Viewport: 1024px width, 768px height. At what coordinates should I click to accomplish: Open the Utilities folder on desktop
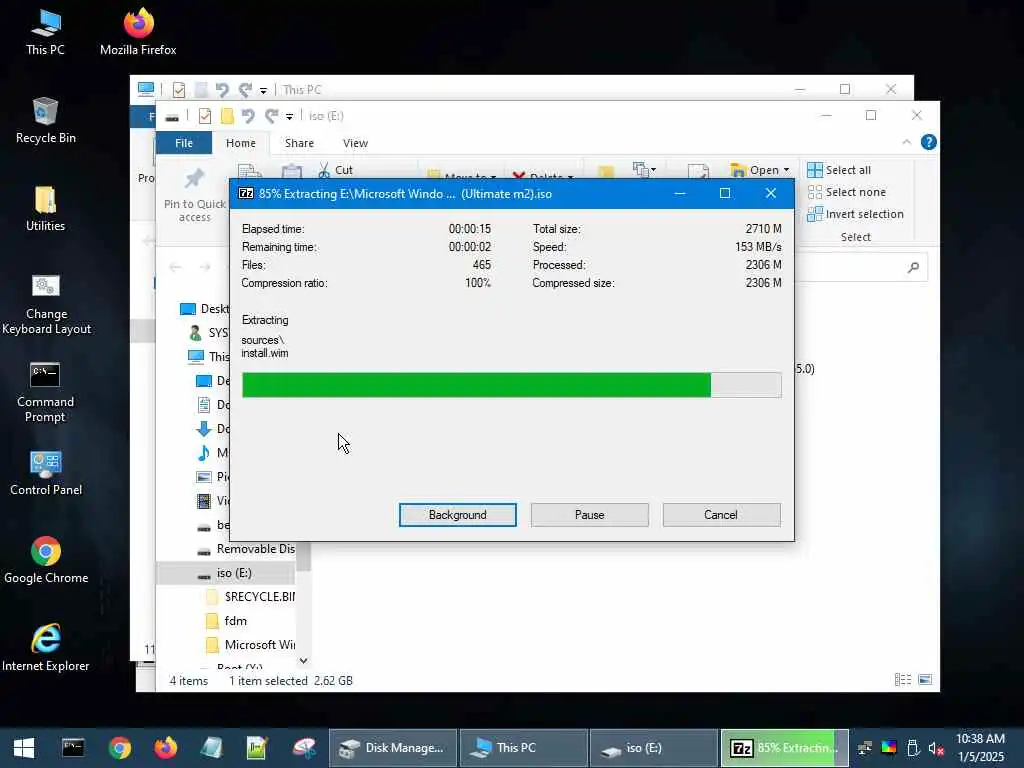45,209
